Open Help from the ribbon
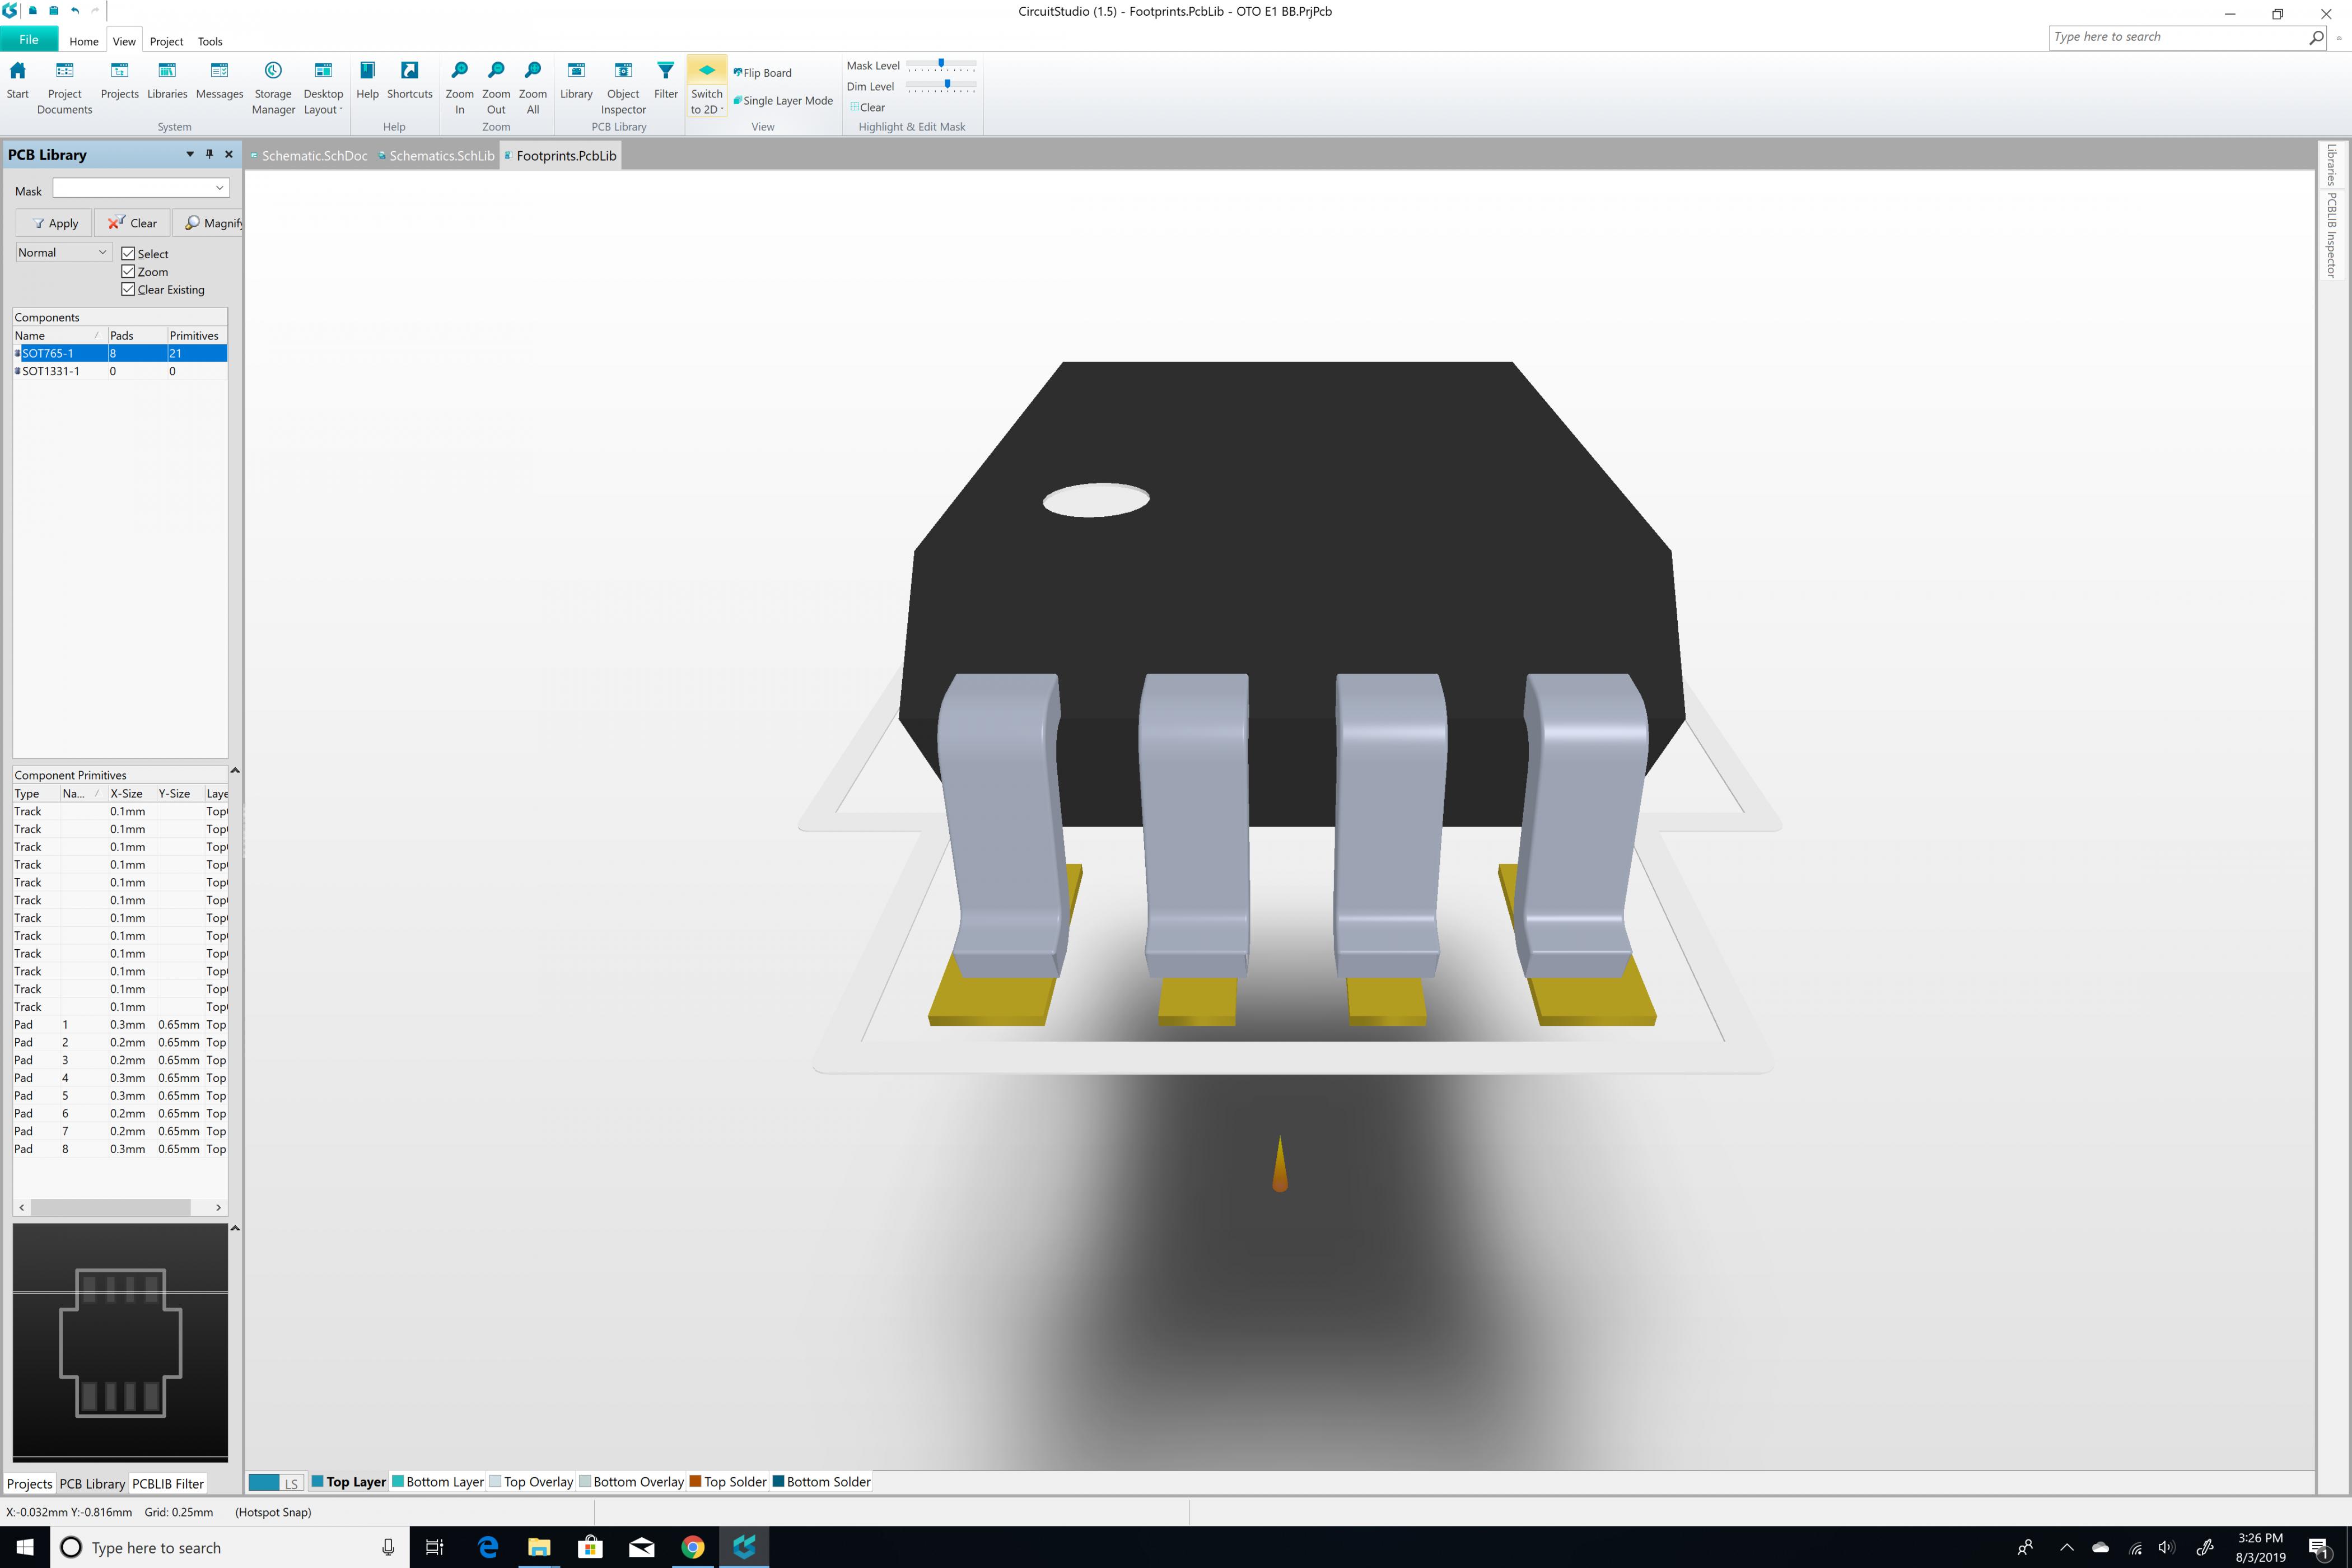The image size is (2352, 1568). [x=367, y=80]
